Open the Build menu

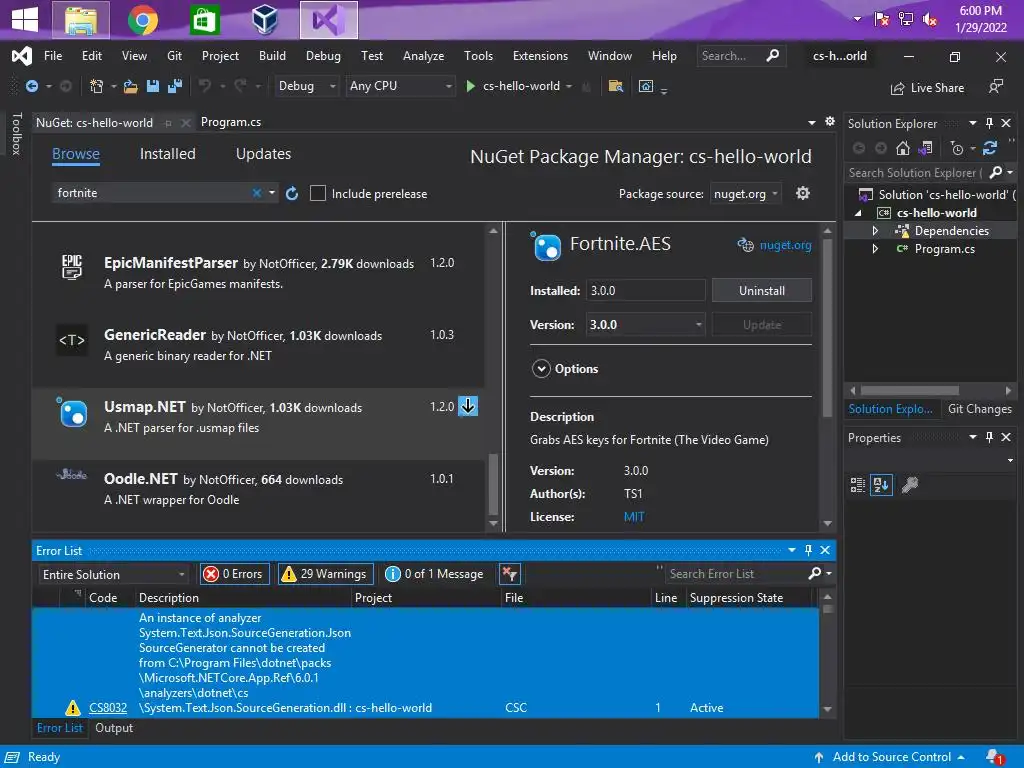[x=272, y=56]
